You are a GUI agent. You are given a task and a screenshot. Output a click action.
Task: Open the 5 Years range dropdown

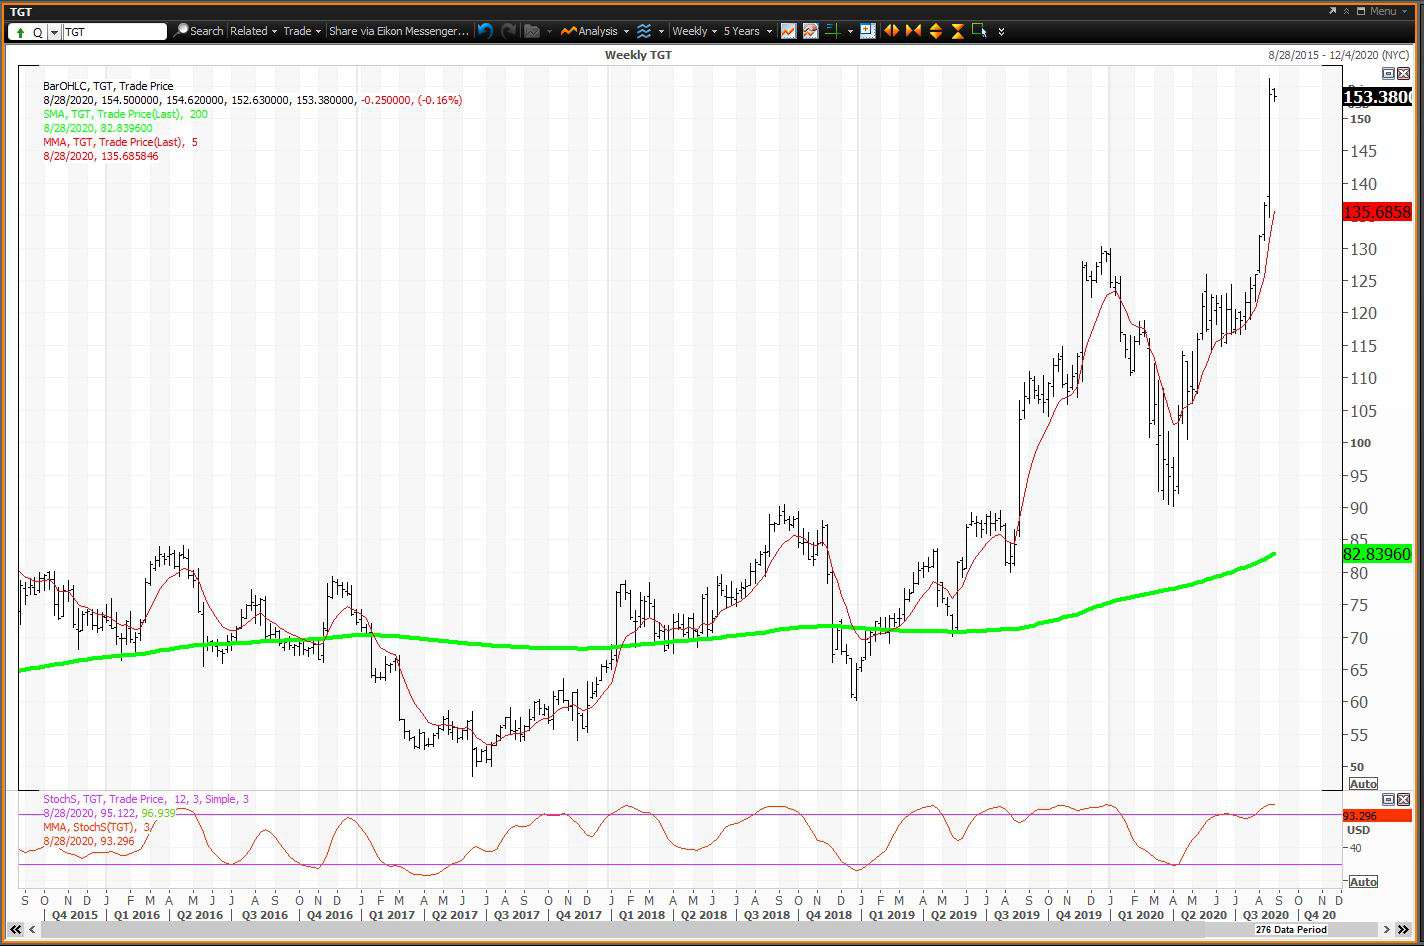[x=747, y=31]
